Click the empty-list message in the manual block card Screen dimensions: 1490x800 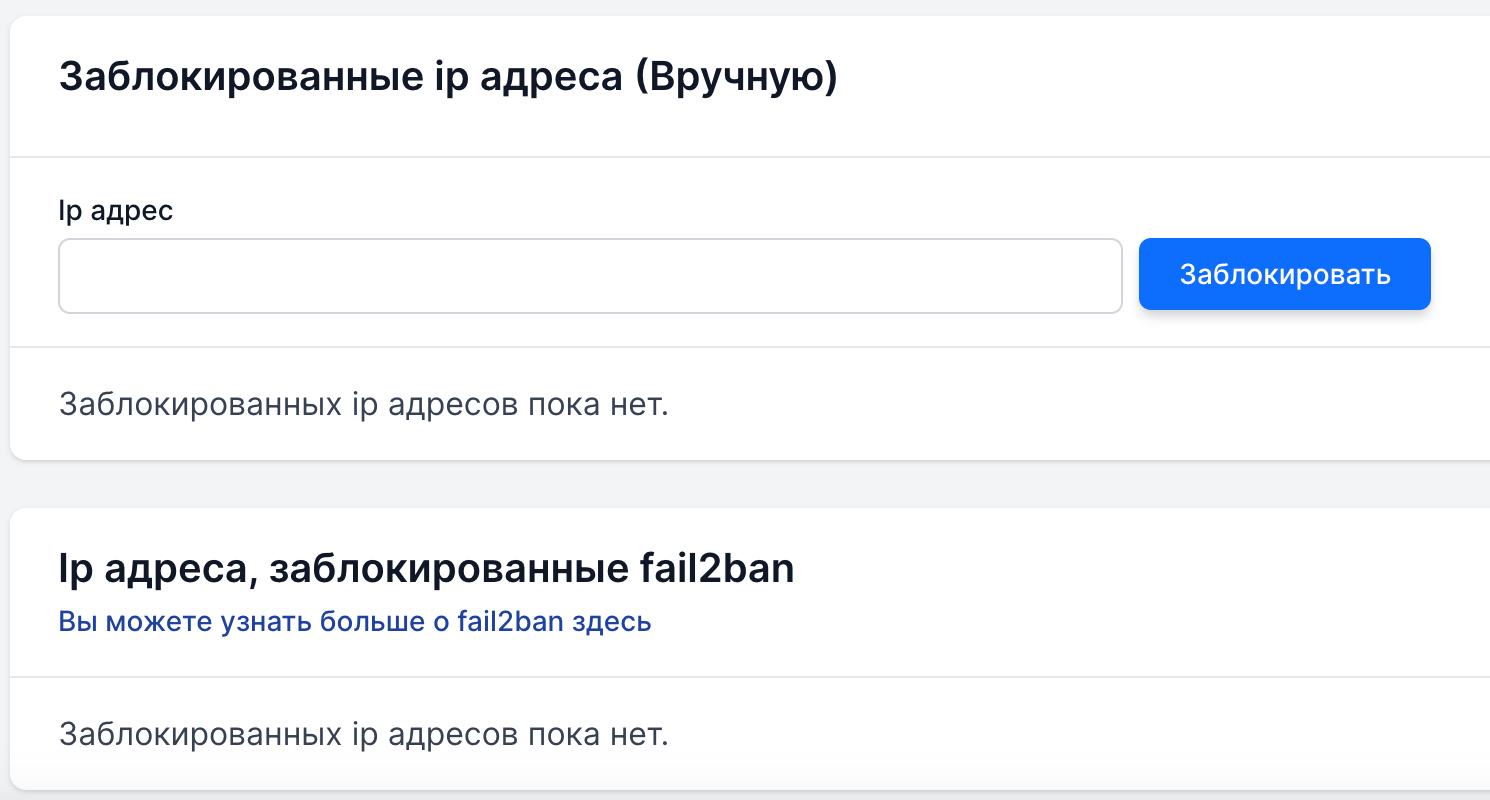tap(363, 405)
